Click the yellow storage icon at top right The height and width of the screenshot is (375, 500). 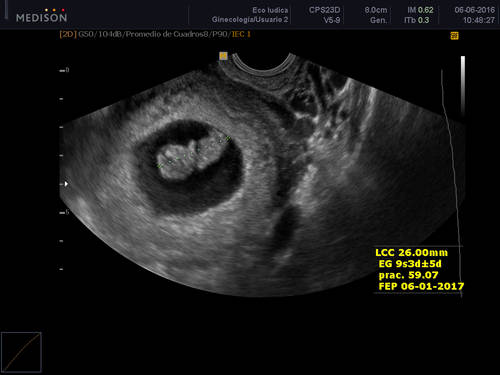tap(454, 36)
